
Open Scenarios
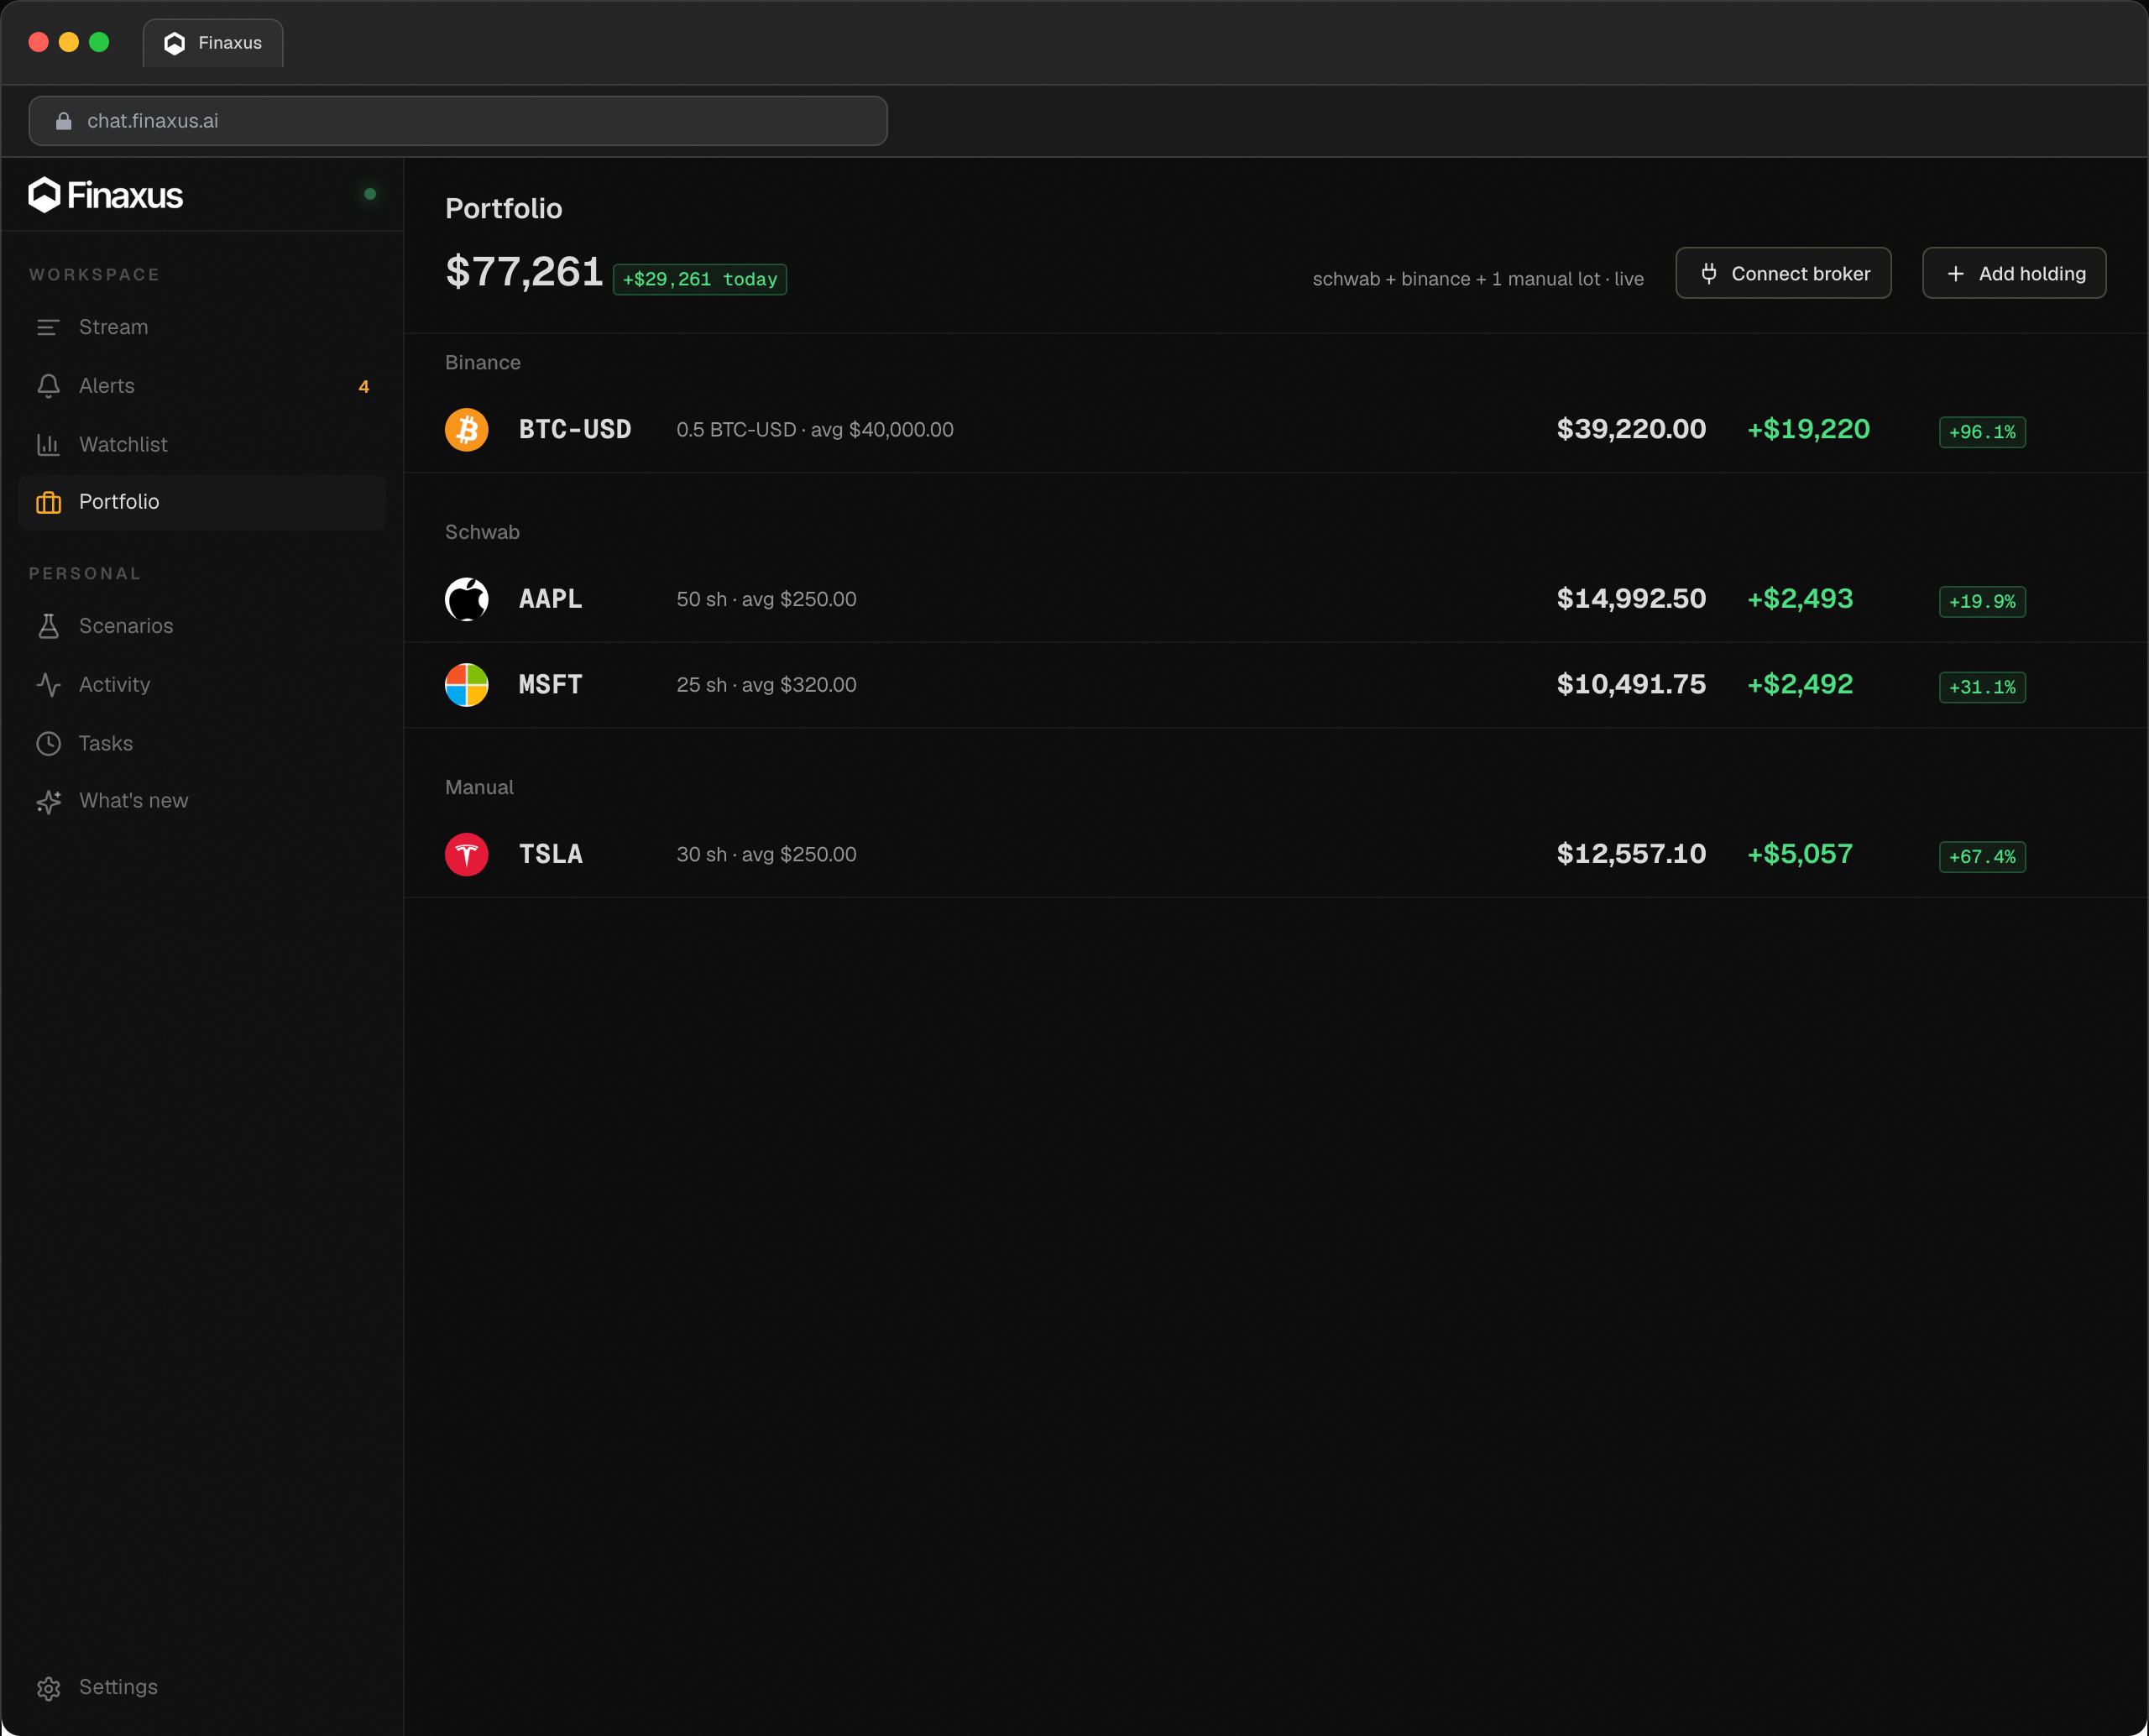coord(202,626)
